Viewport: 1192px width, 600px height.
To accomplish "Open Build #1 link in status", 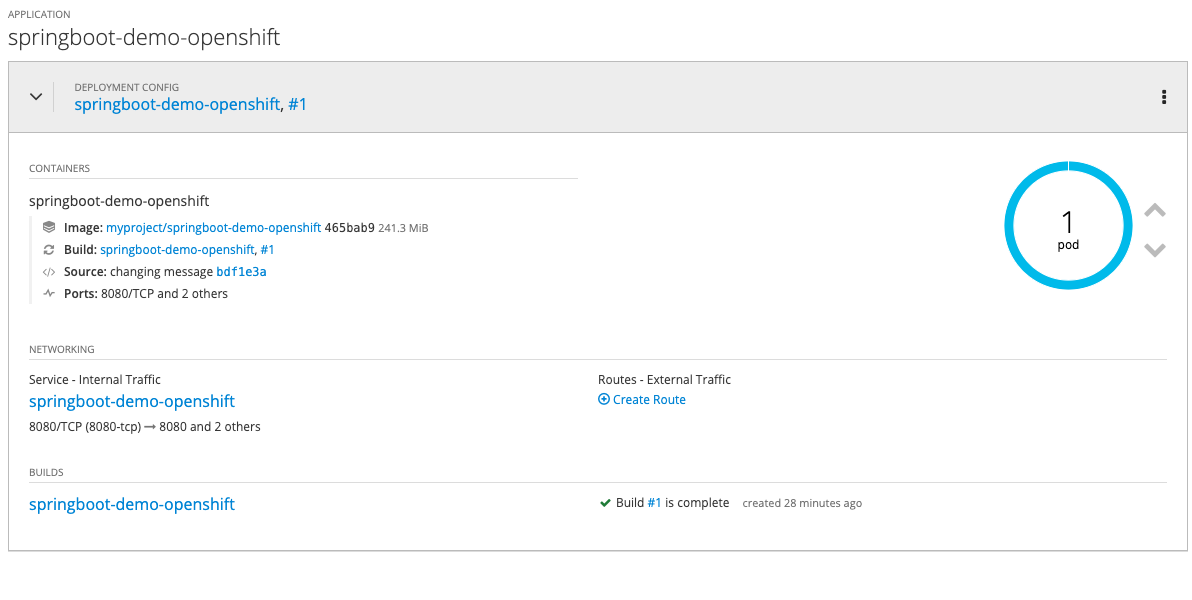I will 654,503.
